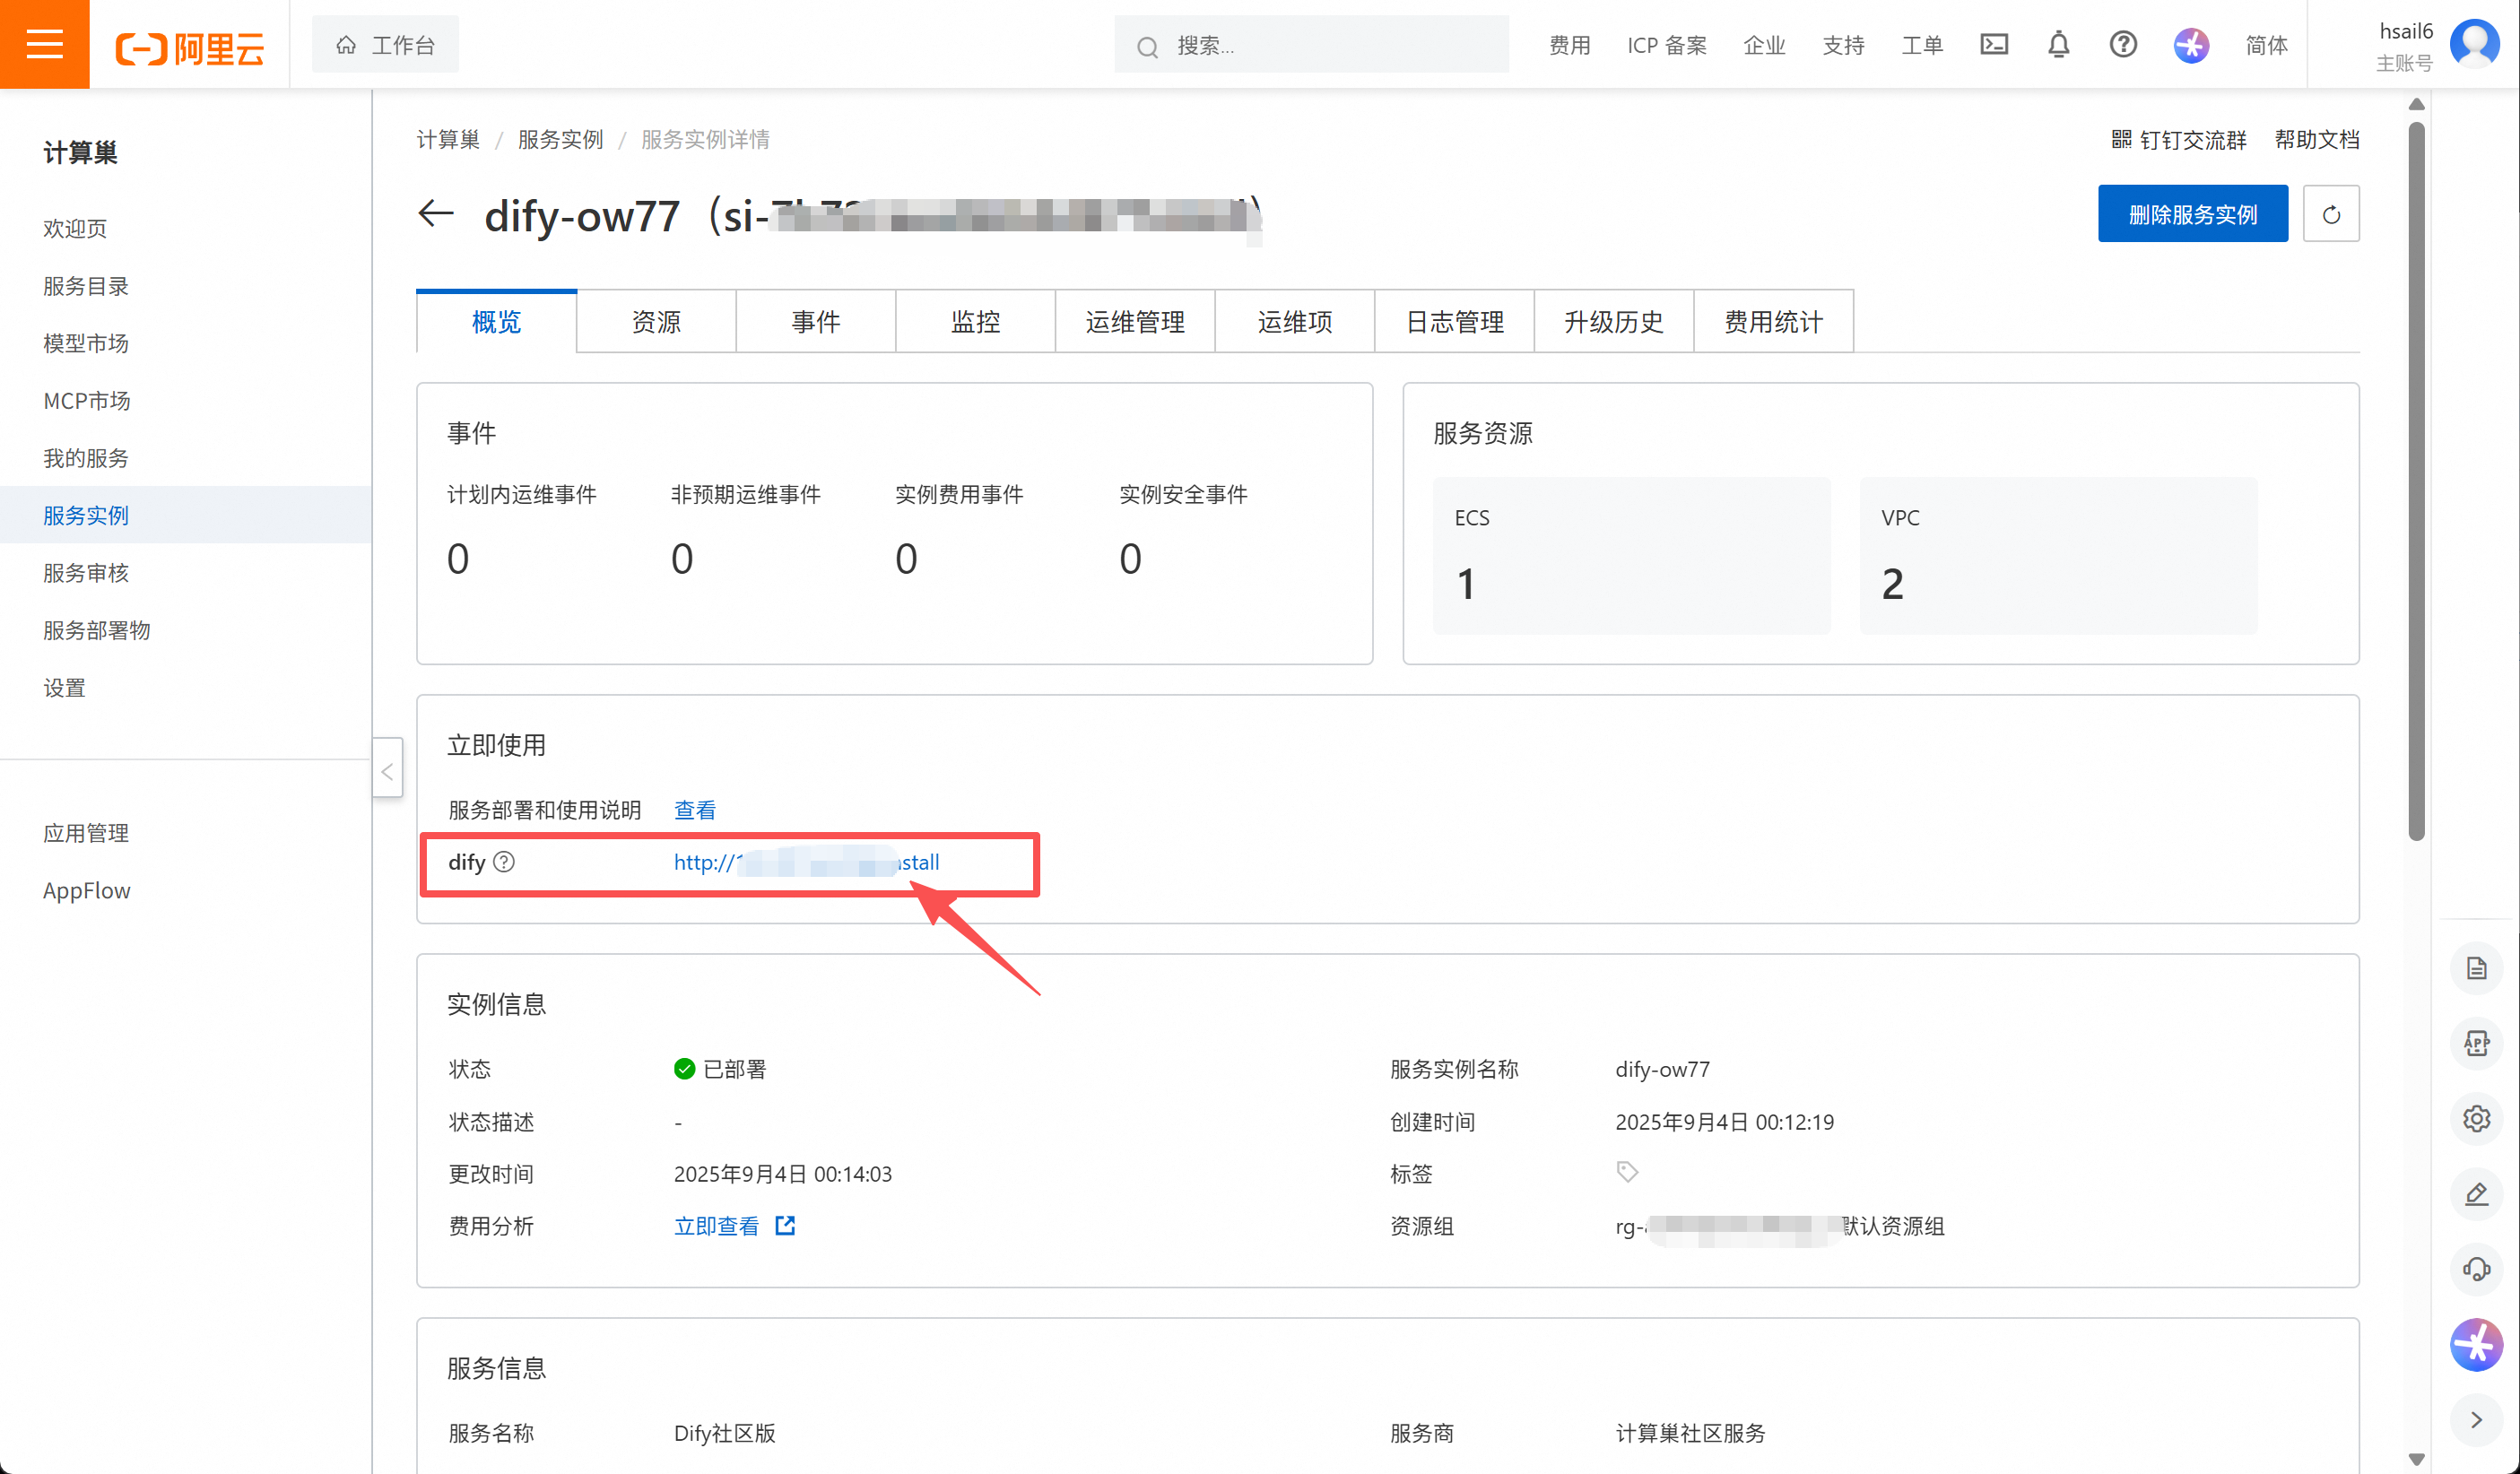The image size is (2520, 1474).
Task: Open 工单 in the top navigation
Action: pyautogui.click(x=1922, y=45)
